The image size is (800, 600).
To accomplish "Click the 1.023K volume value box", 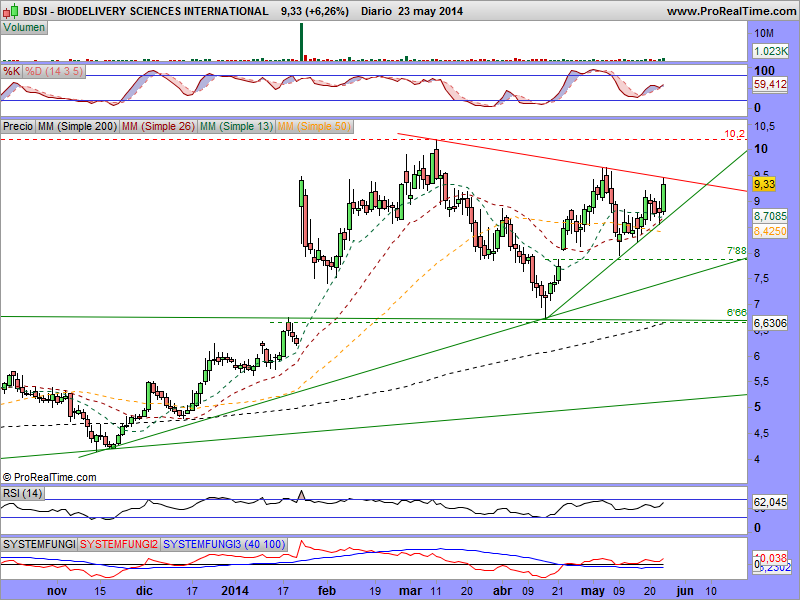I will click(x=770, y=51).
